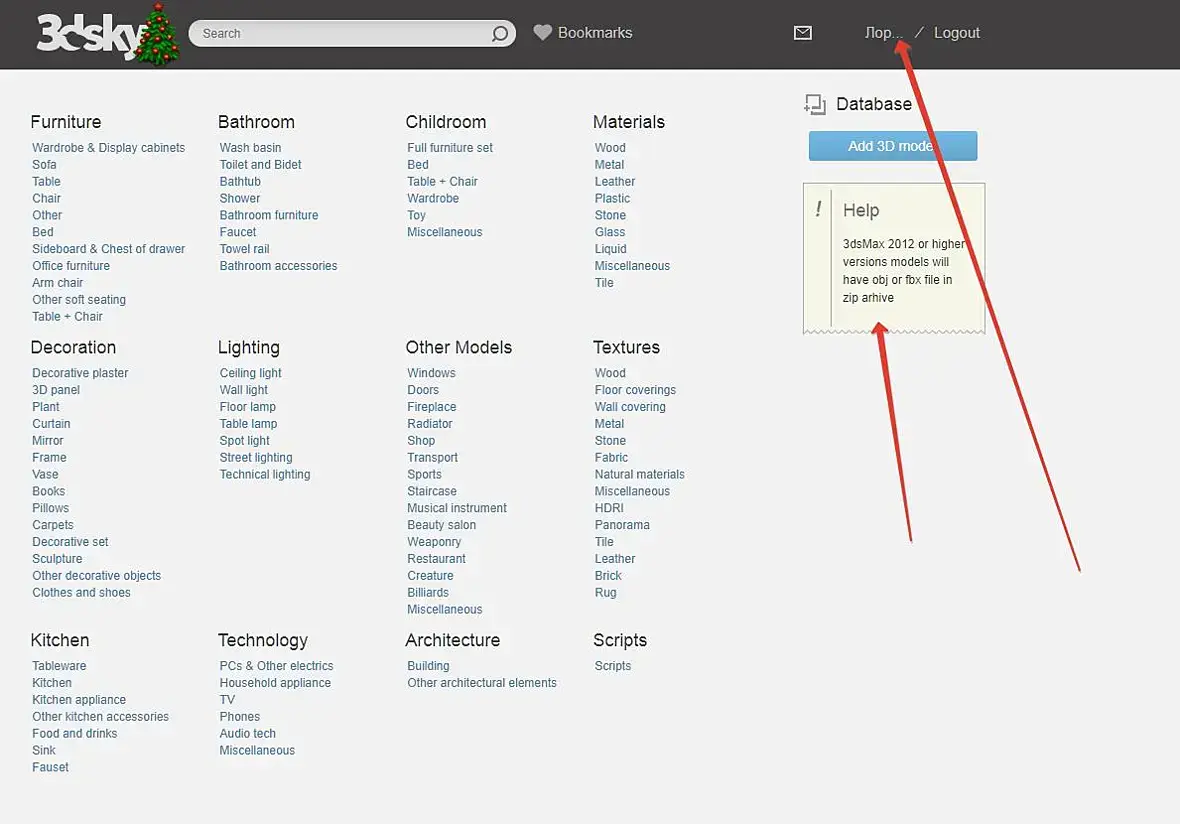
Task: Click the search magnifier icon
Action: click(500, 34)
